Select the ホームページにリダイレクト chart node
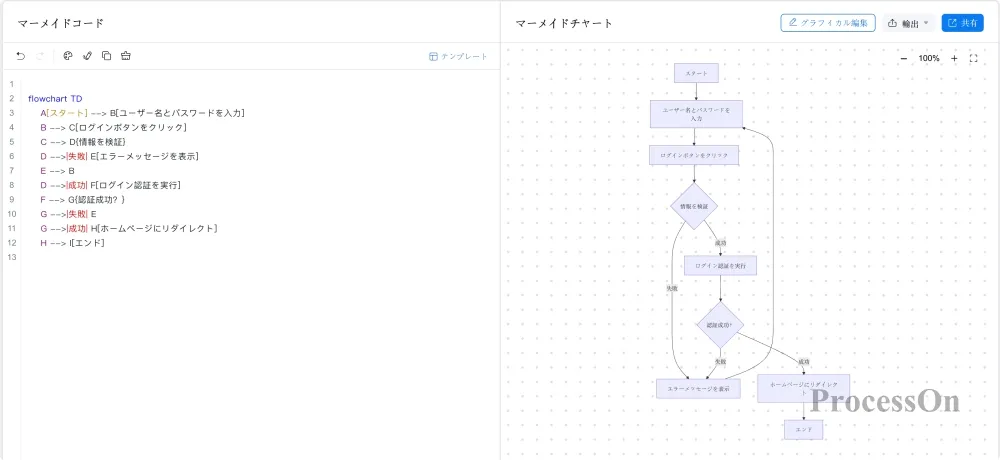 tap(804, 388)
